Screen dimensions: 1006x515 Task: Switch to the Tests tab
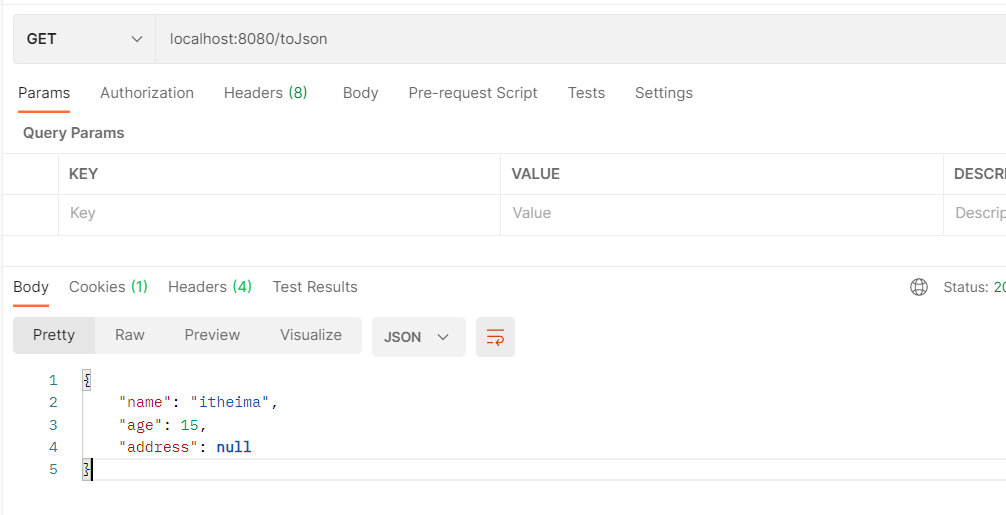pyautogui.click(x=586, y=93)
